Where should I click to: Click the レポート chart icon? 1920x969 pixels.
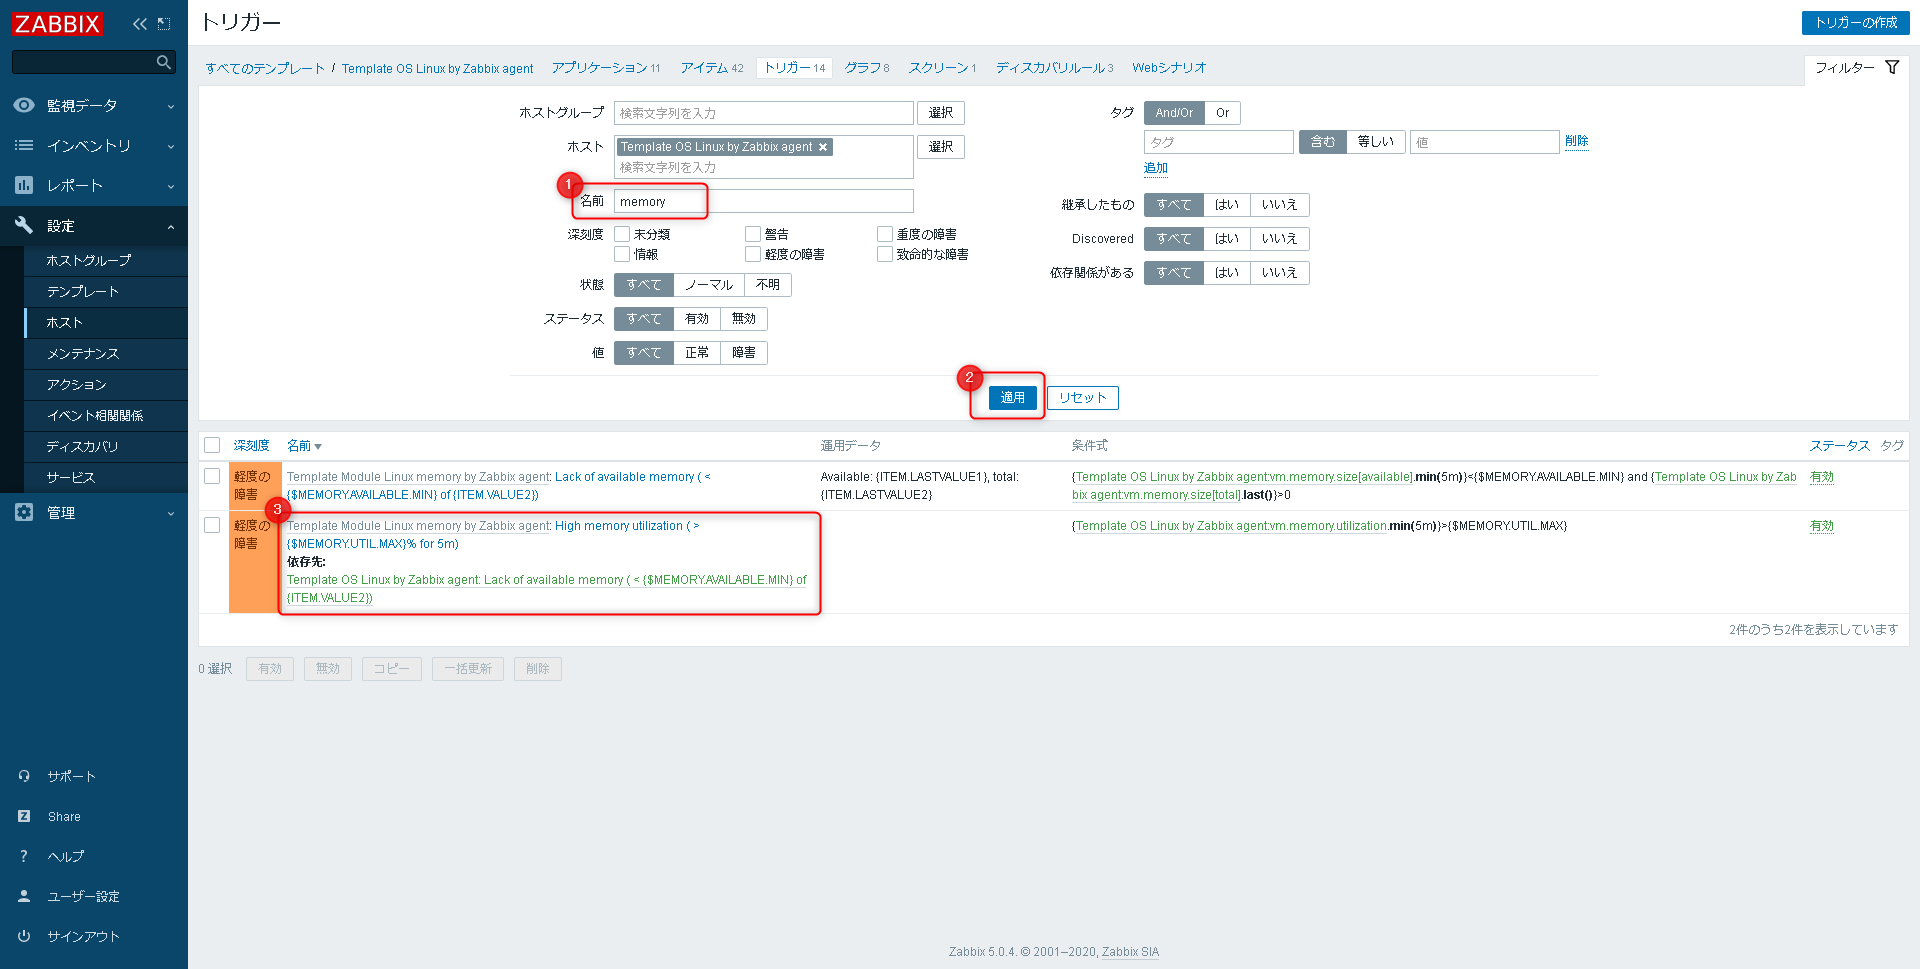point(24,185)
